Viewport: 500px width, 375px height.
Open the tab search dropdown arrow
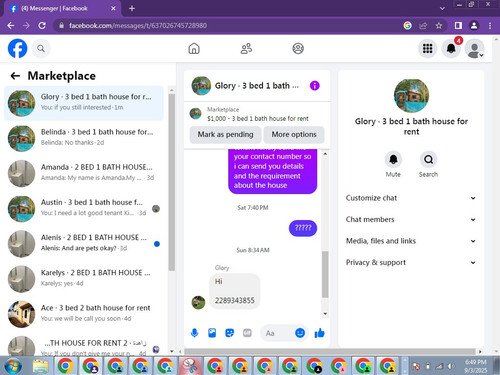pyautogui.click(x=442, y=8)
